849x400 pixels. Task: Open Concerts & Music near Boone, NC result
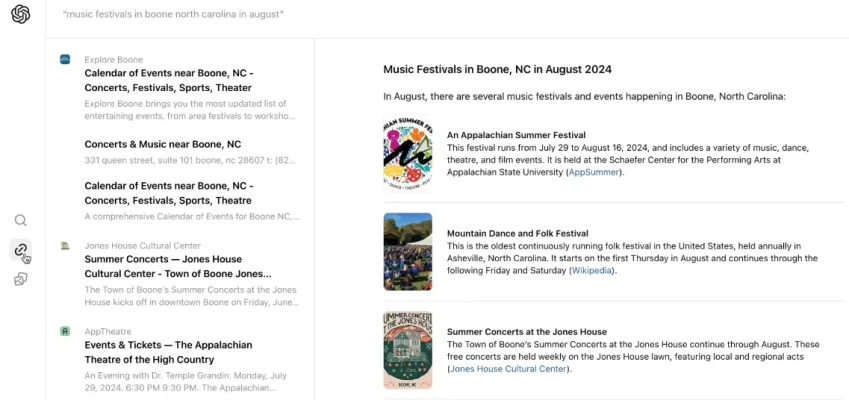[x=163, y=144]
